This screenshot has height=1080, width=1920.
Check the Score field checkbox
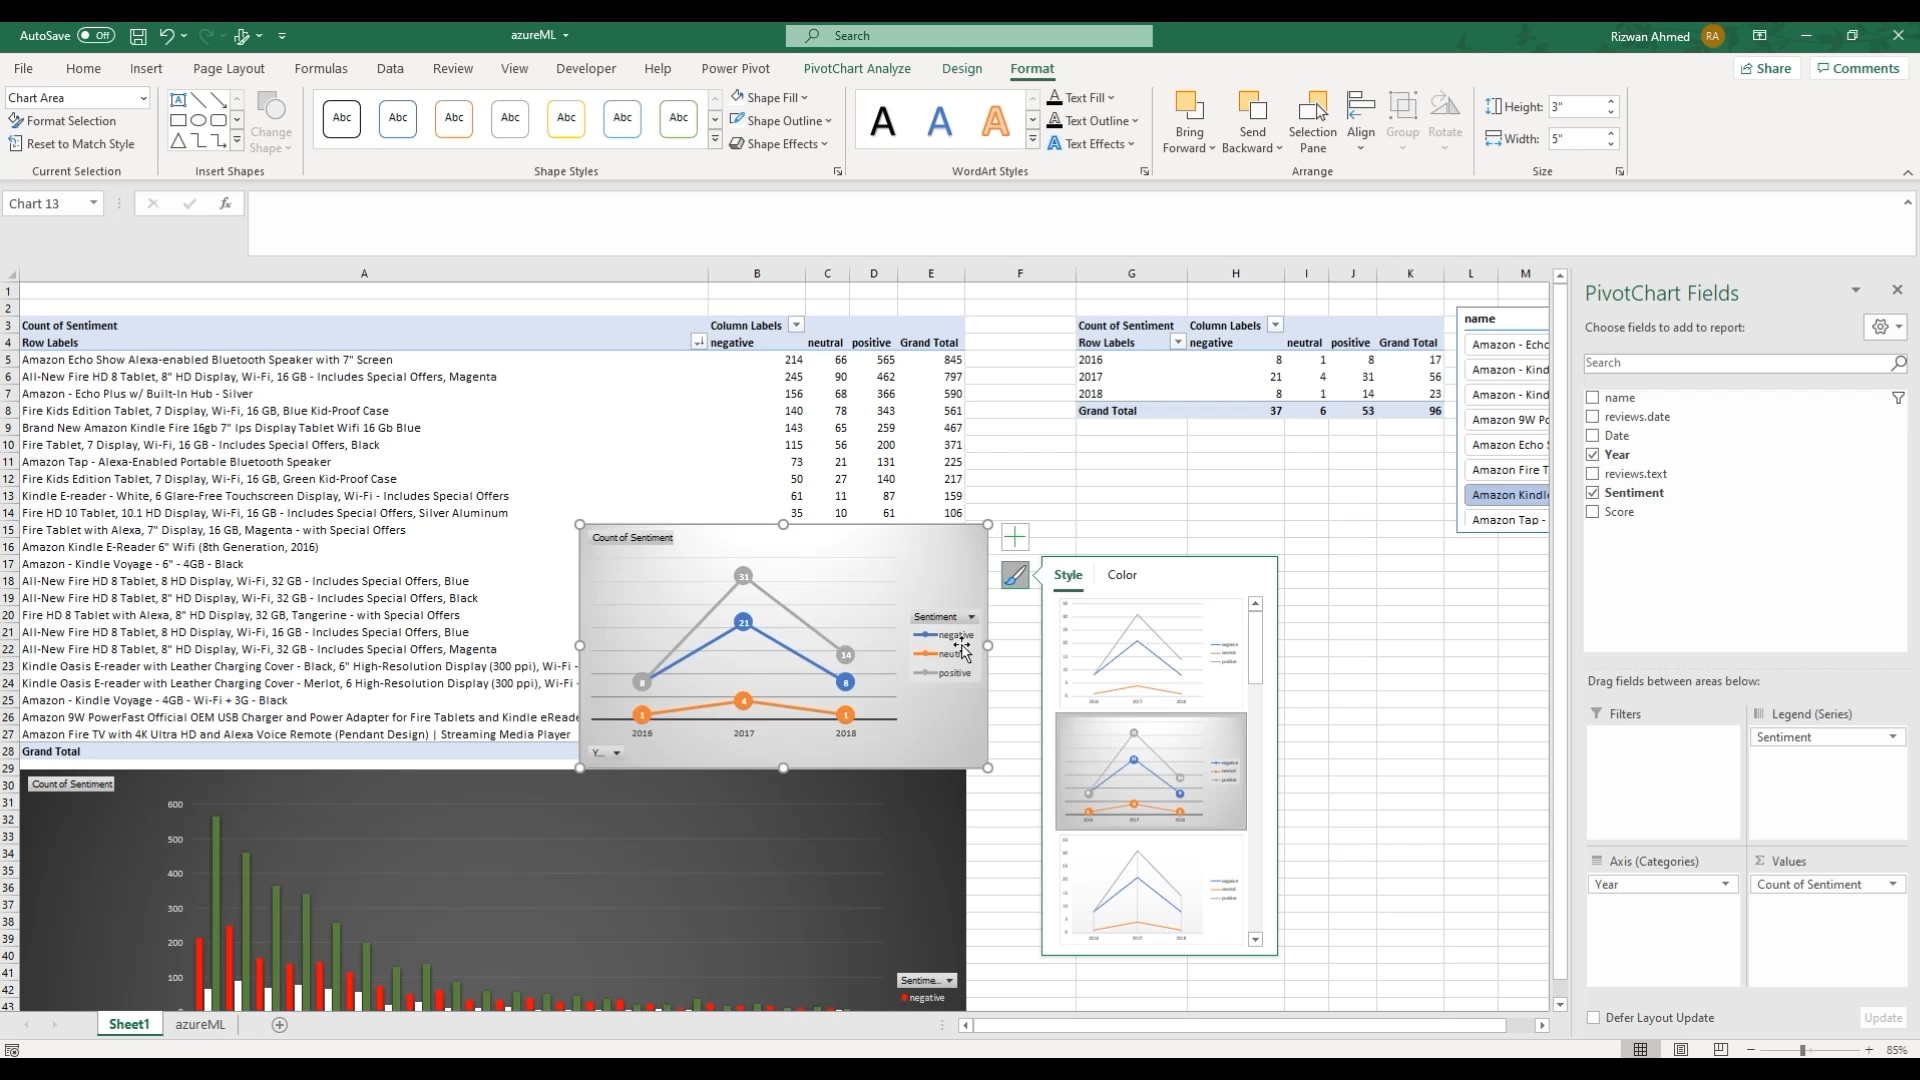click(1593, 512)
